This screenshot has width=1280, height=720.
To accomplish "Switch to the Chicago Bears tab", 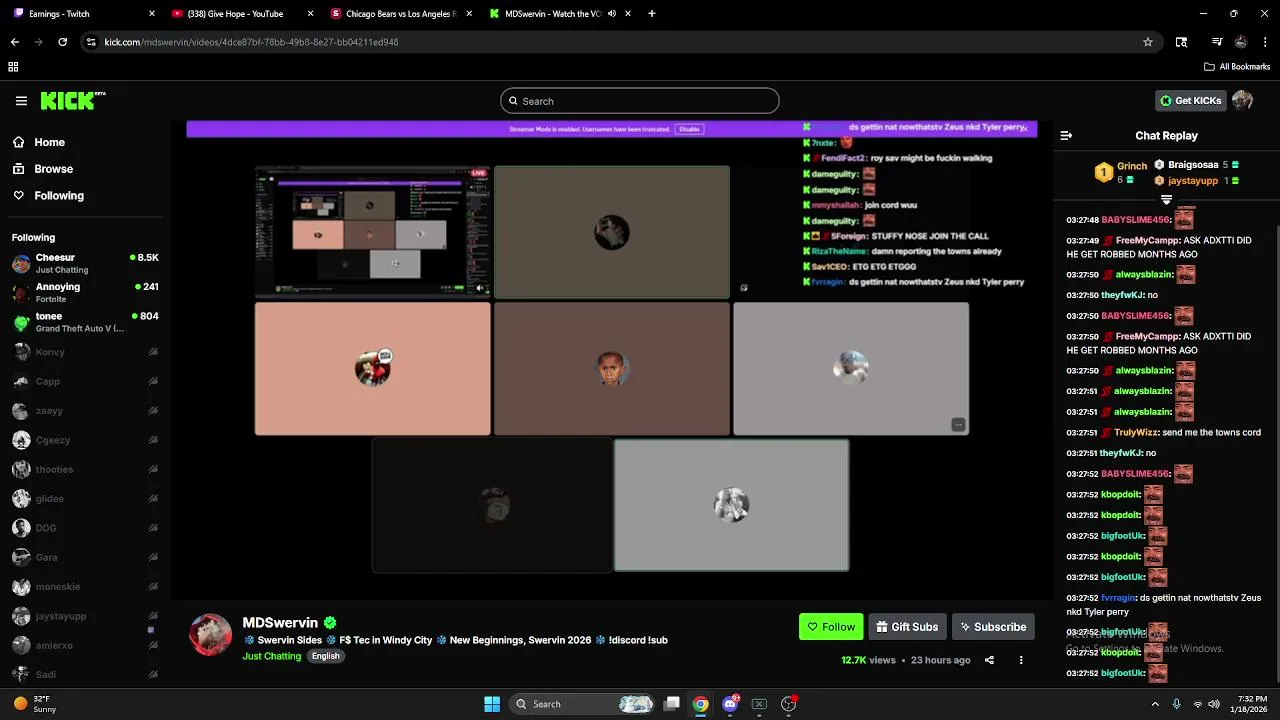I will [x=402, y=14].
